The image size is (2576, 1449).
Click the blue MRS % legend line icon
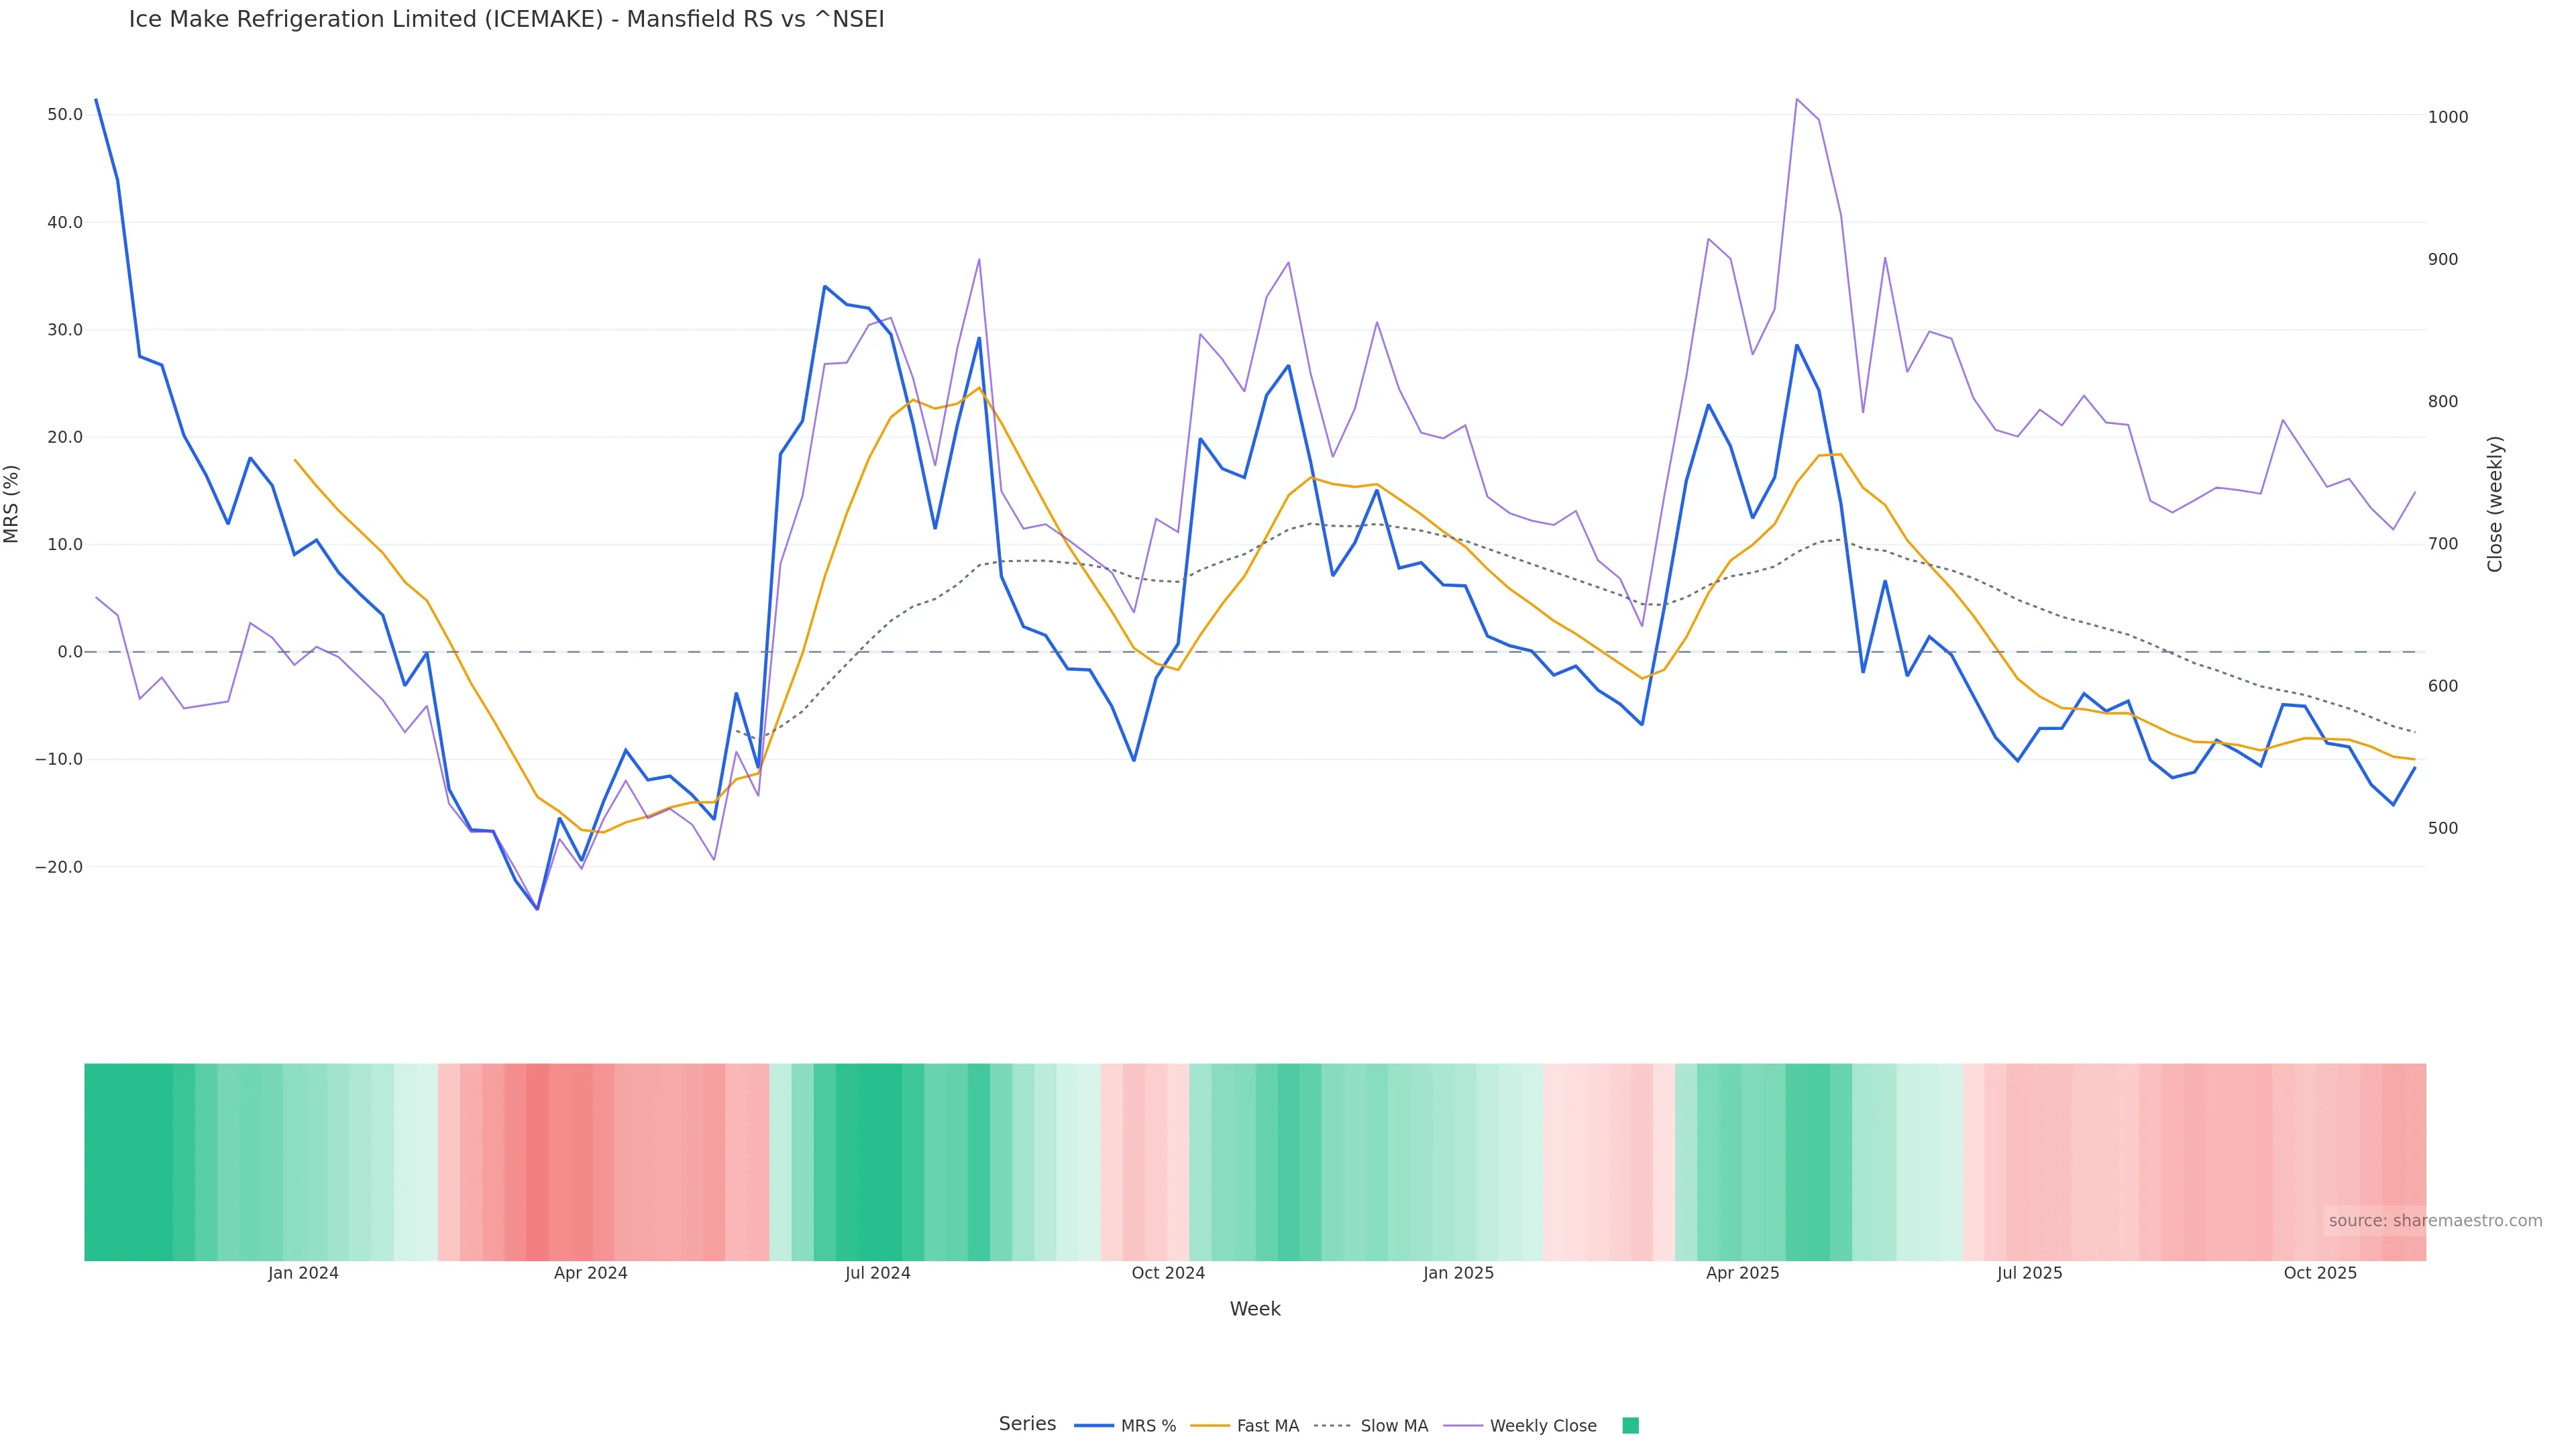click(1094, 1426)
